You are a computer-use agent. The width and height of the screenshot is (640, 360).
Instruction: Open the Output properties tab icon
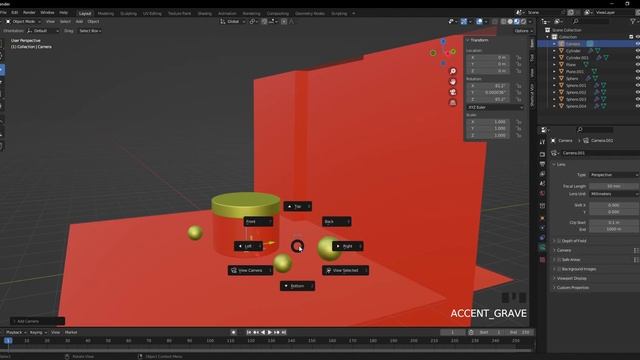click(x=542, y=164)
